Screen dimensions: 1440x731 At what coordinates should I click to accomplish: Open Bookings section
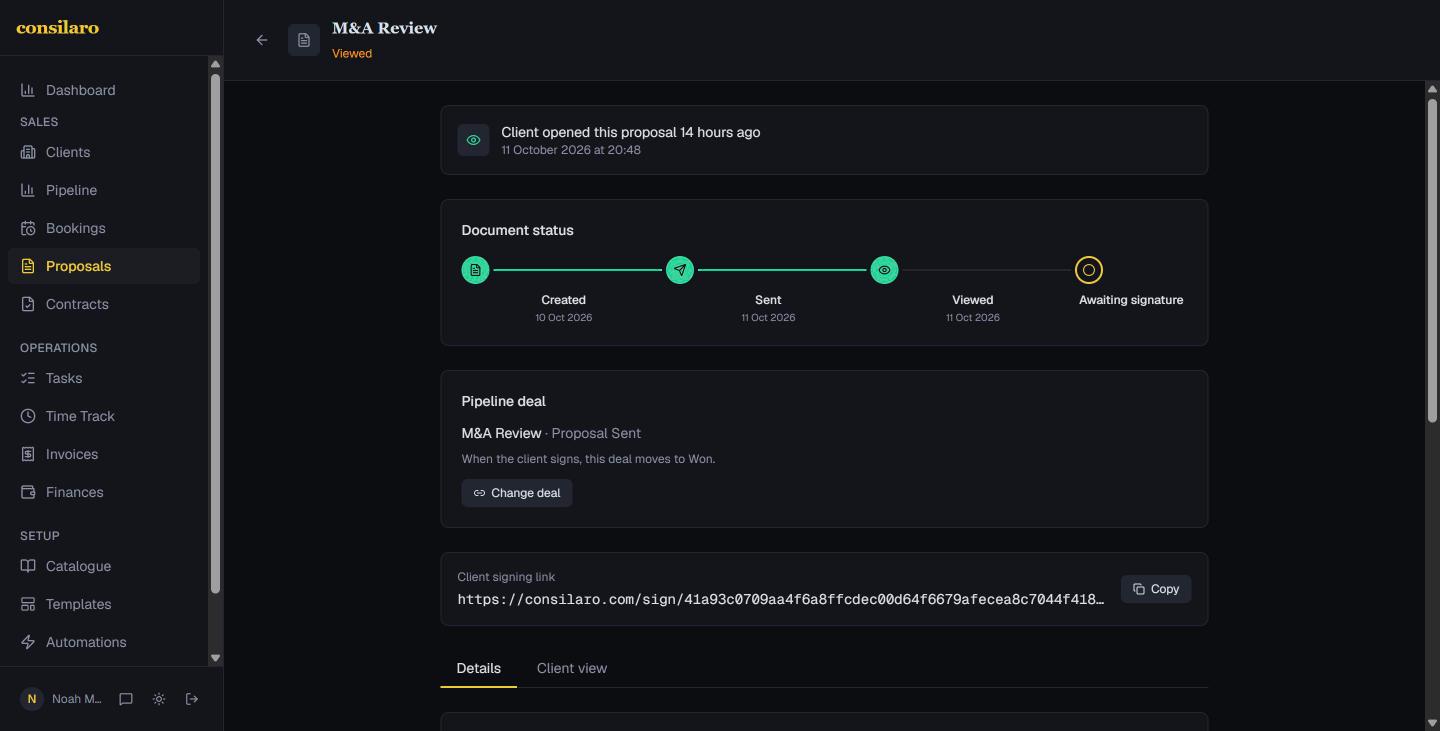104,228
